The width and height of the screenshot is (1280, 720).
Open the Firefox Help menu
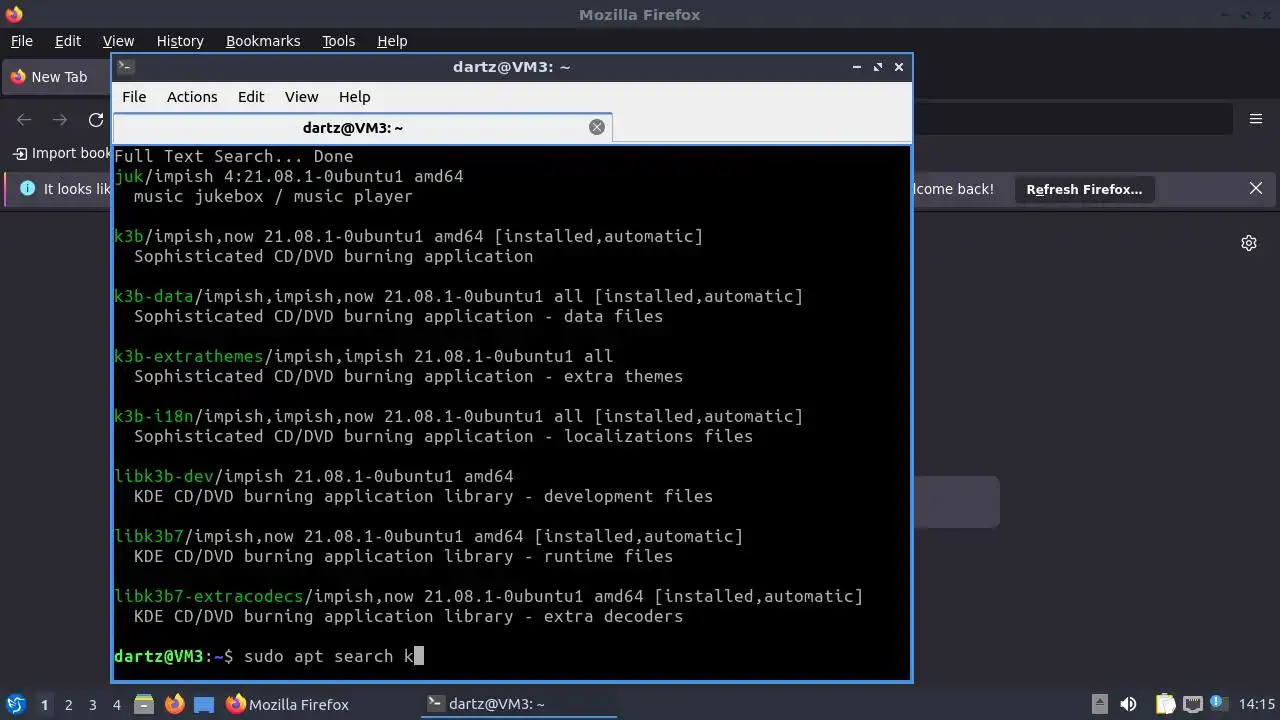coord(392,41)
